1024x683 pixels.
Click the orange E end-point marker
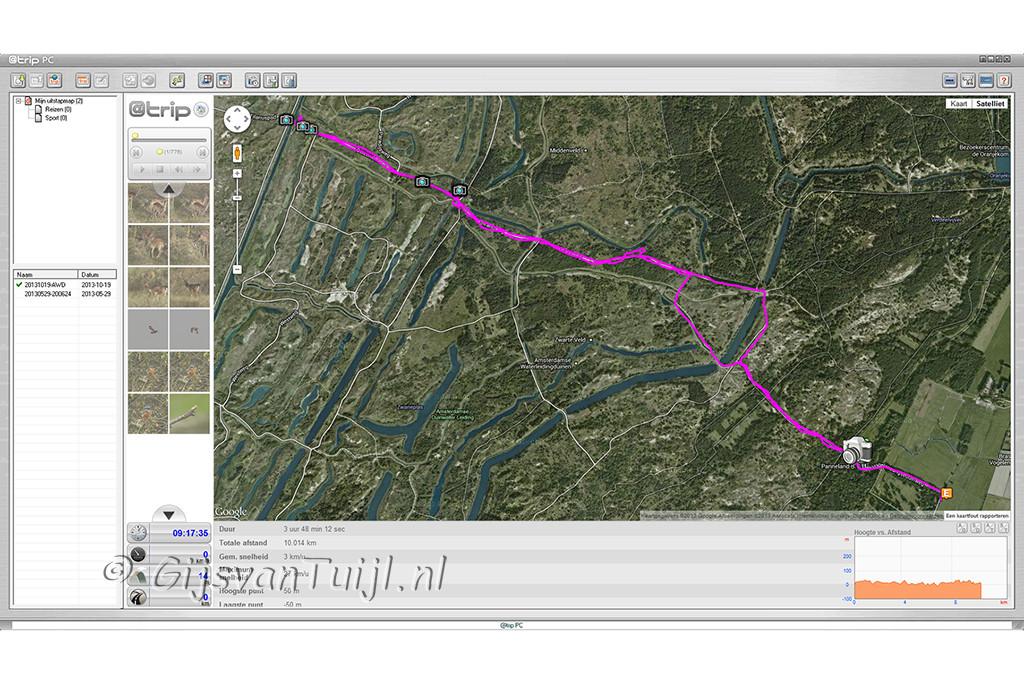(946, 493)
